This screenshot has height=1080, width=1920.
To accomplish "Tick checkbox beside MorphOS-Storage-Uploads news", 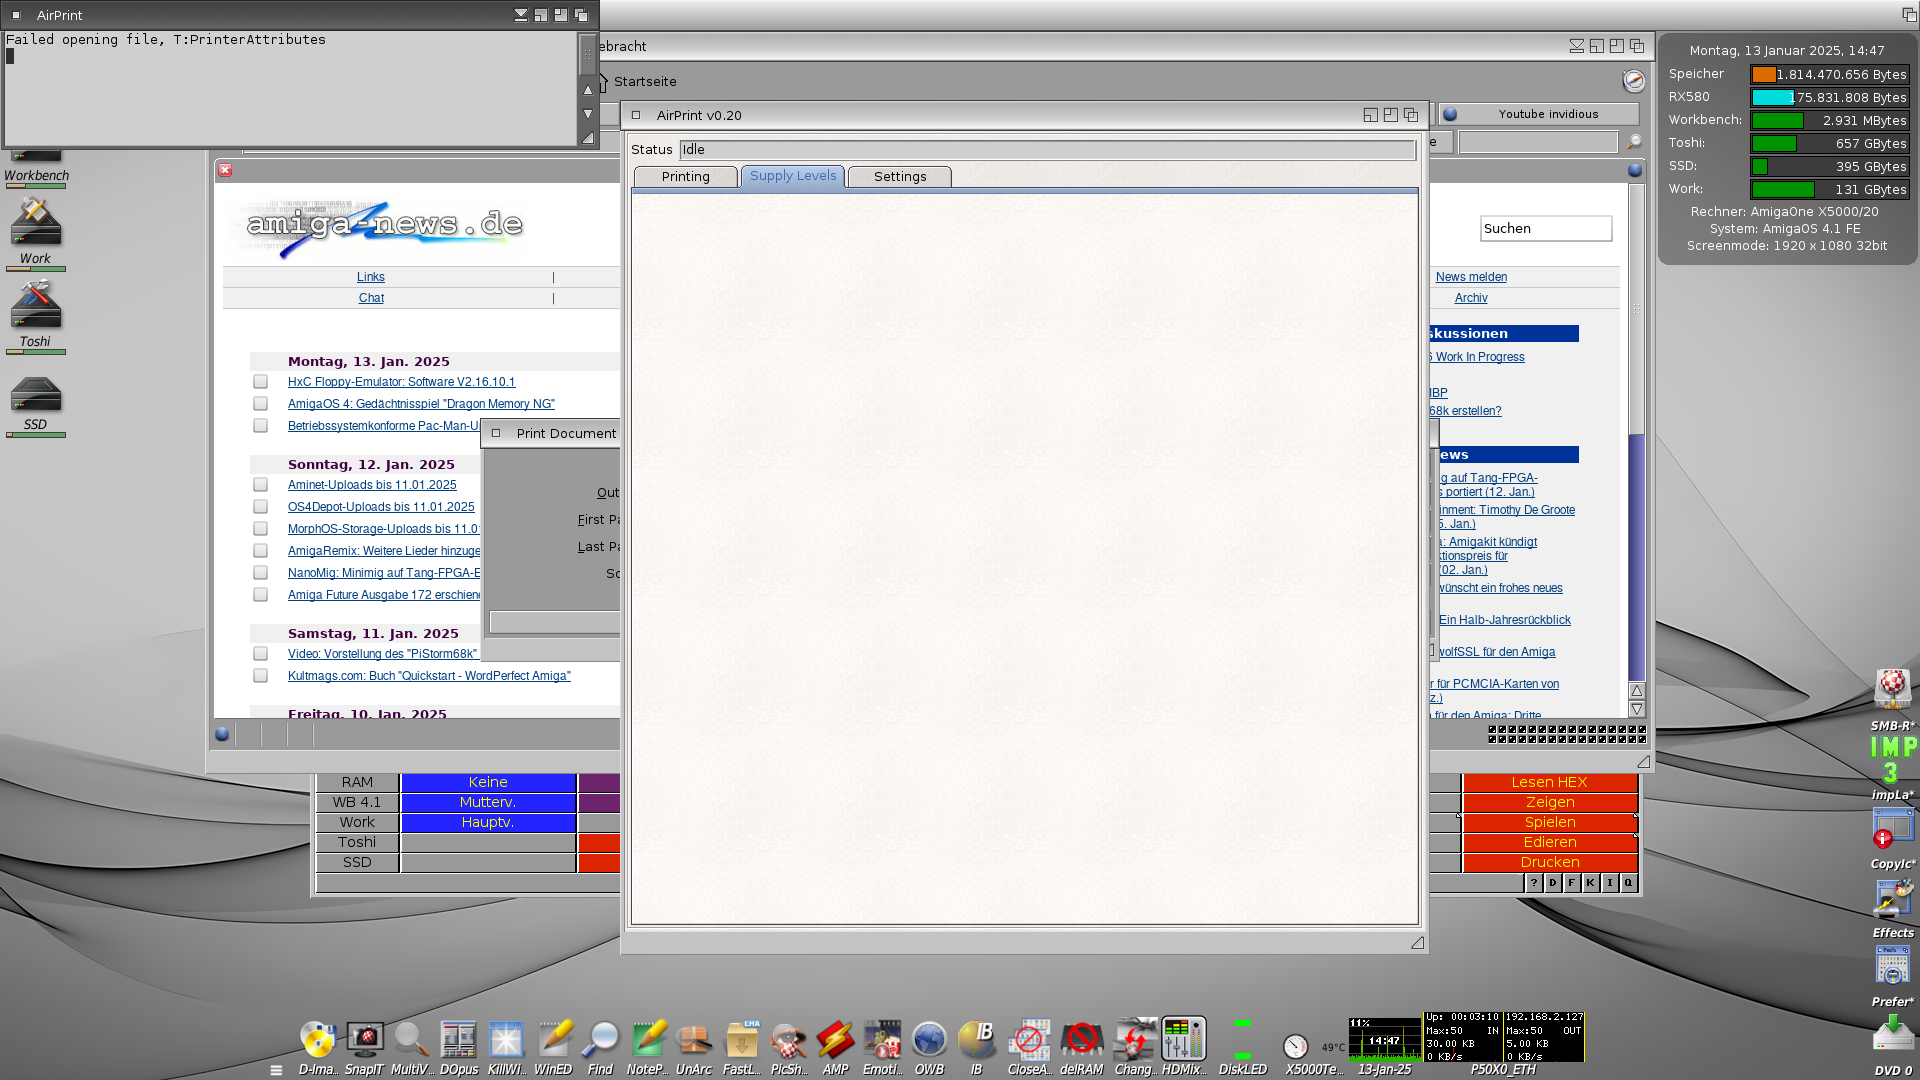I will click(260, 529).
